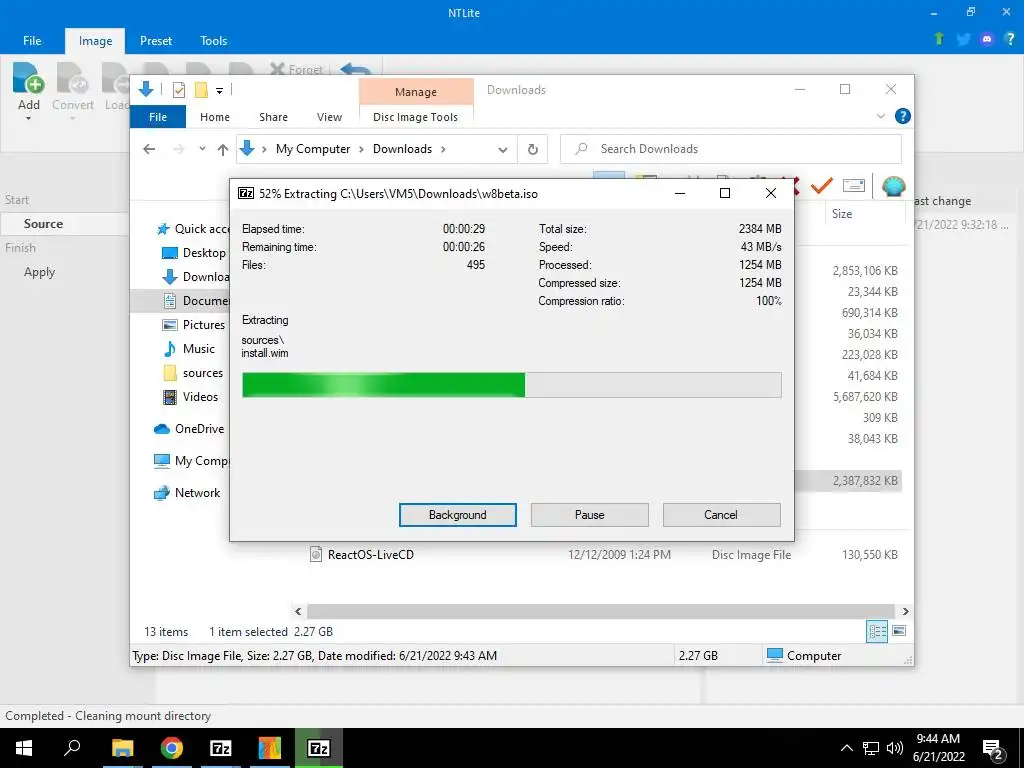The height and width of the screenshot is (768, 1024).
Task: Open the address bar history dropdown
Action: coord(503,150)
